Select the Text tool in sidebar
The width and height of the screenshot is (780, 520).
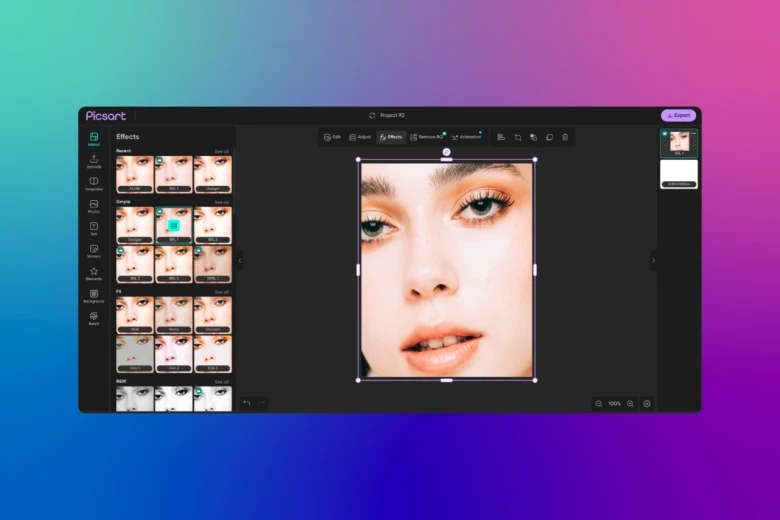tap(94, 228)
